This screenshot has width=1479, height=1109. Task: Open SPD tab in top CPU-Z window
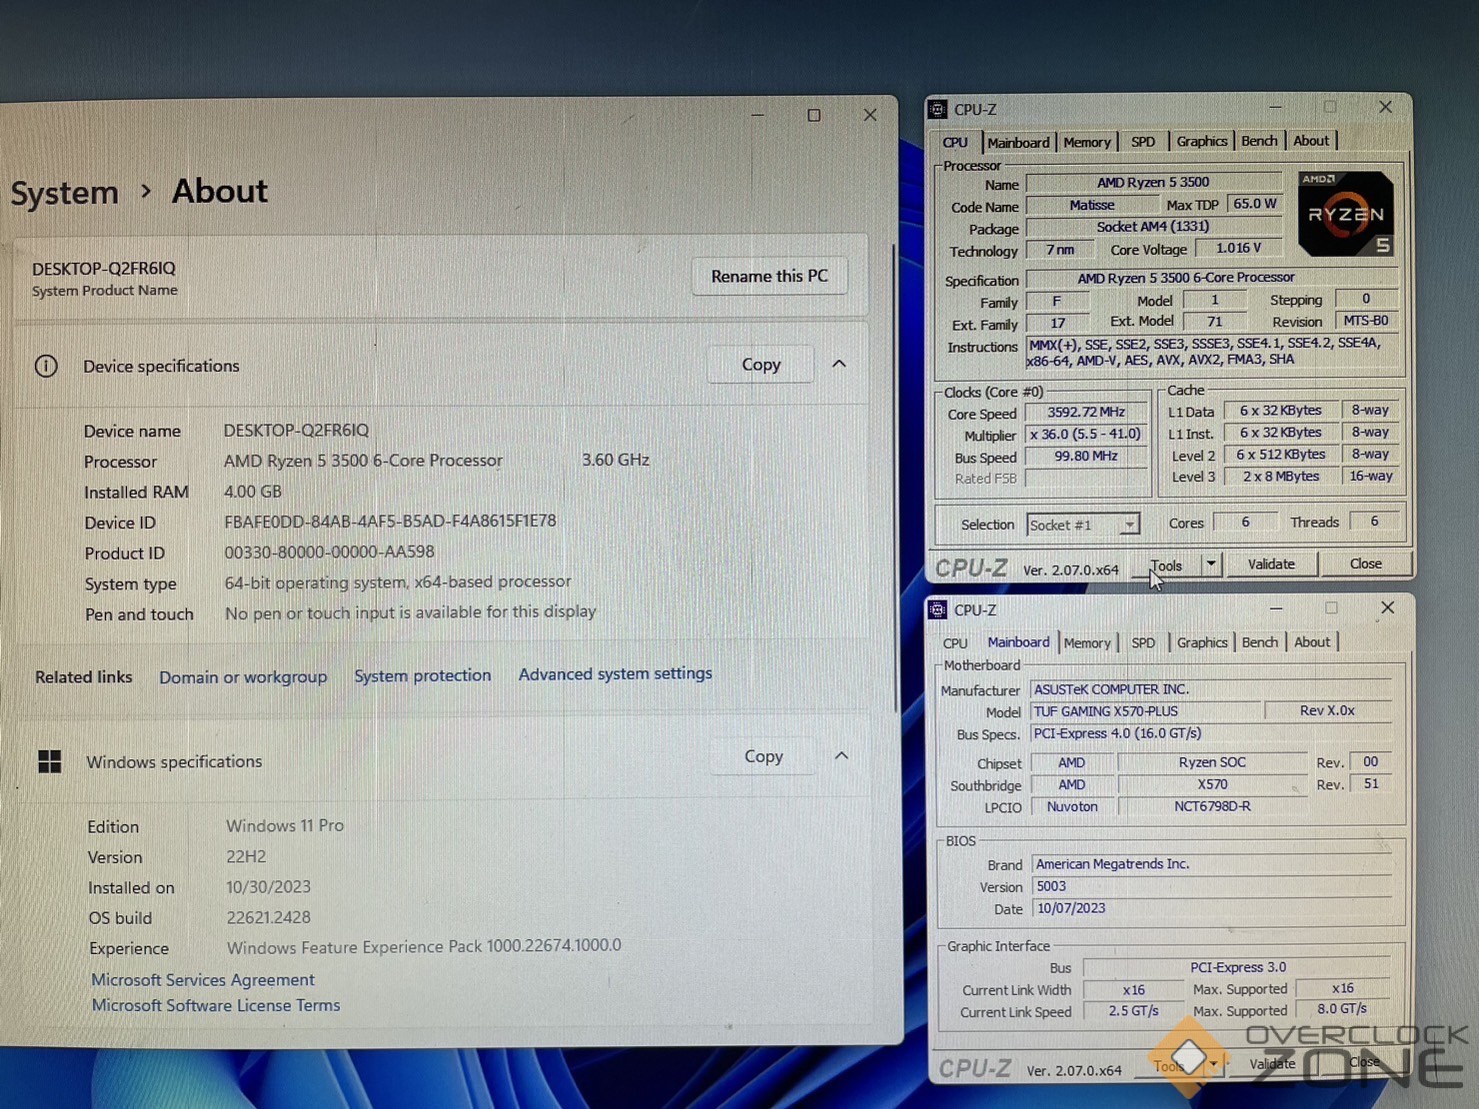(1143, 142)
